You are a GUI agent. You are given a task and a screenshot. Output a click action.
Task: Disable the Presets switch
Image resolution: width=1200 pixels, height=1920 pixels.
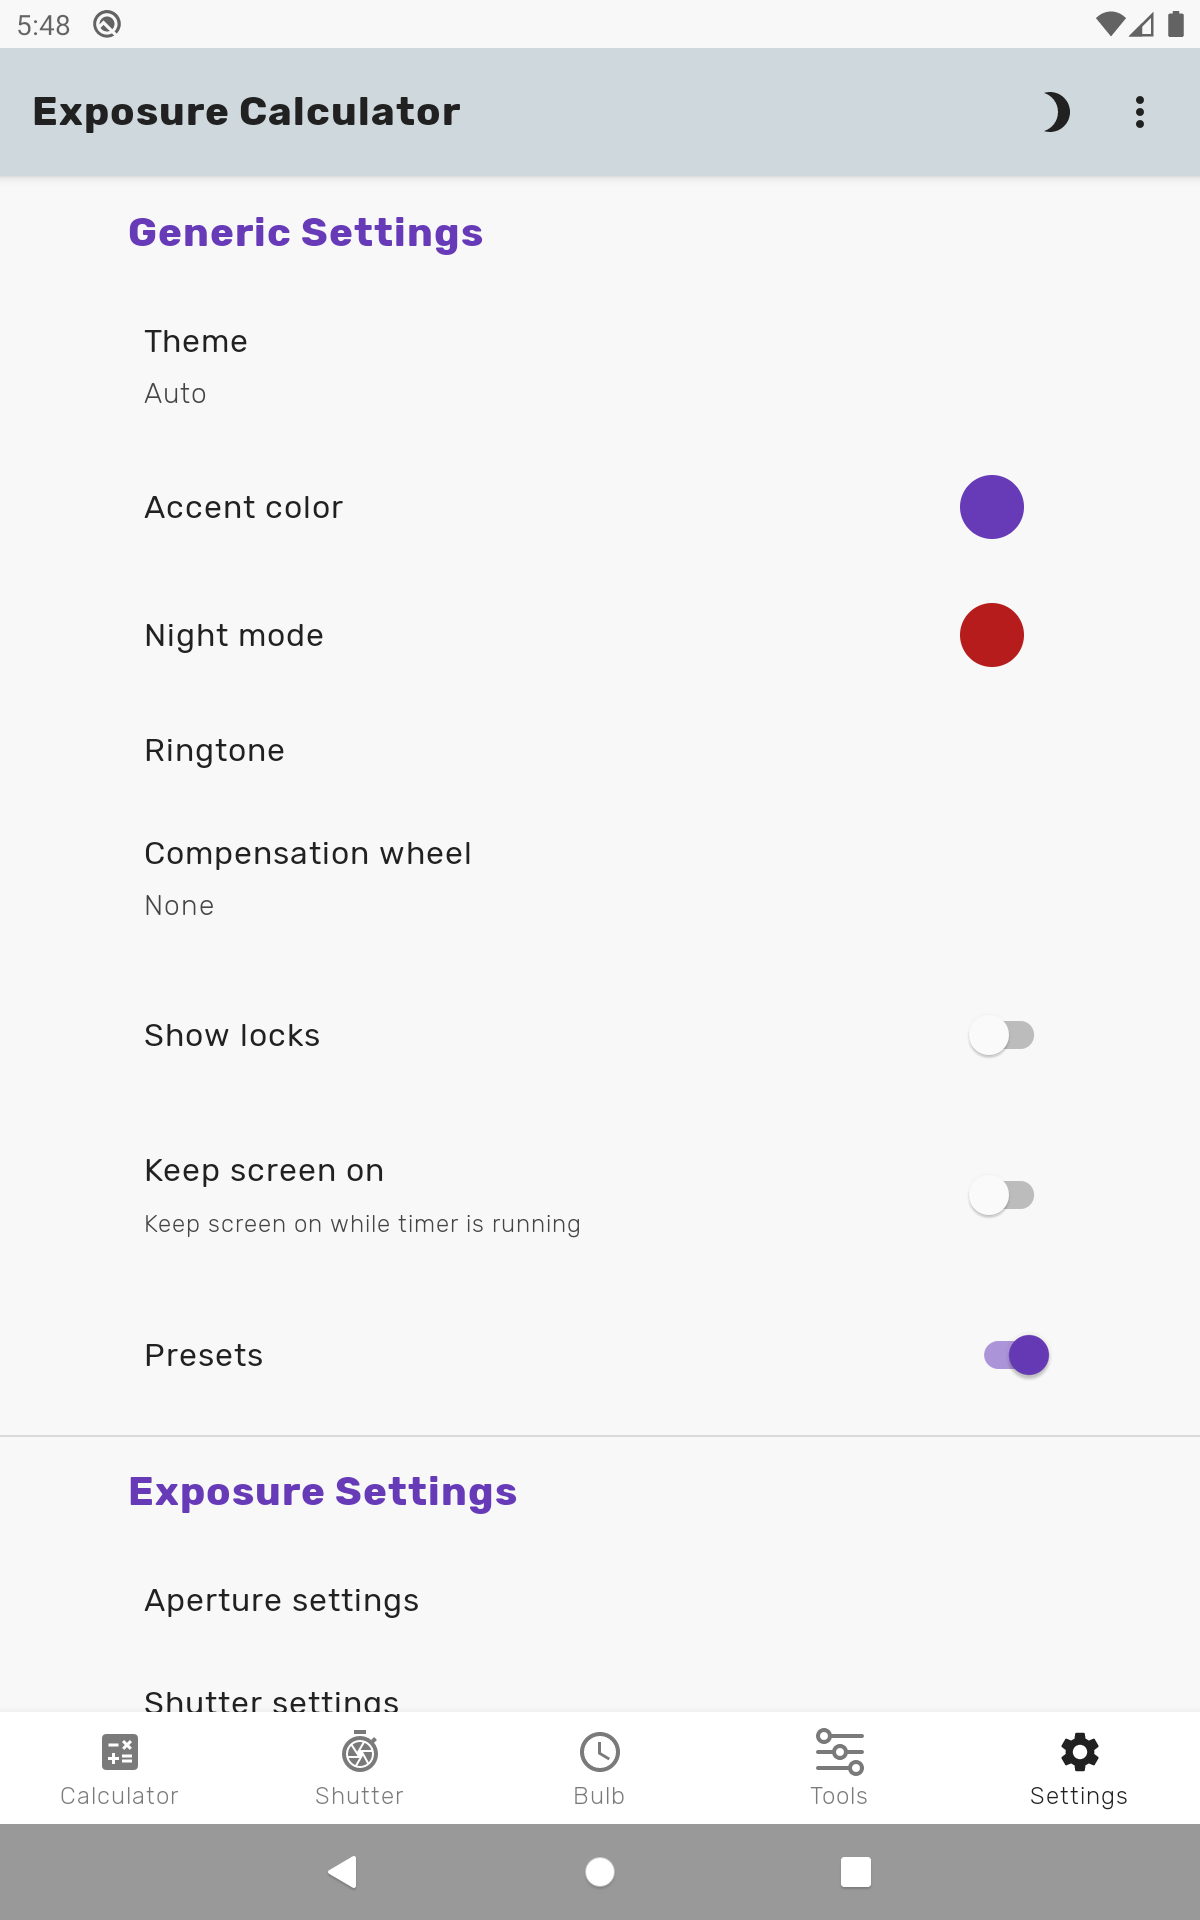[x=1017, y=1355]
